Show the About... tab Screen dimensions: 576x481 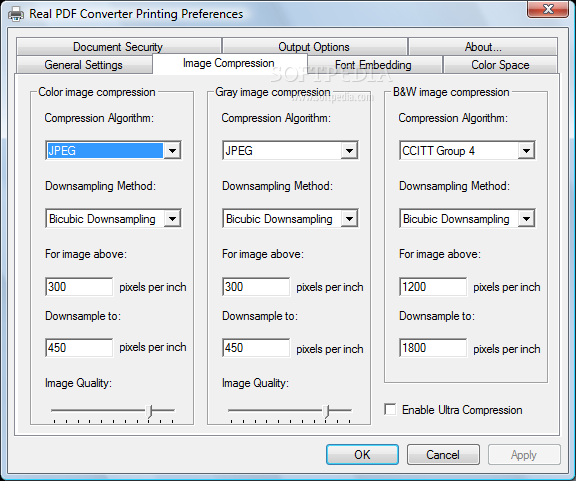pos(483,47)
